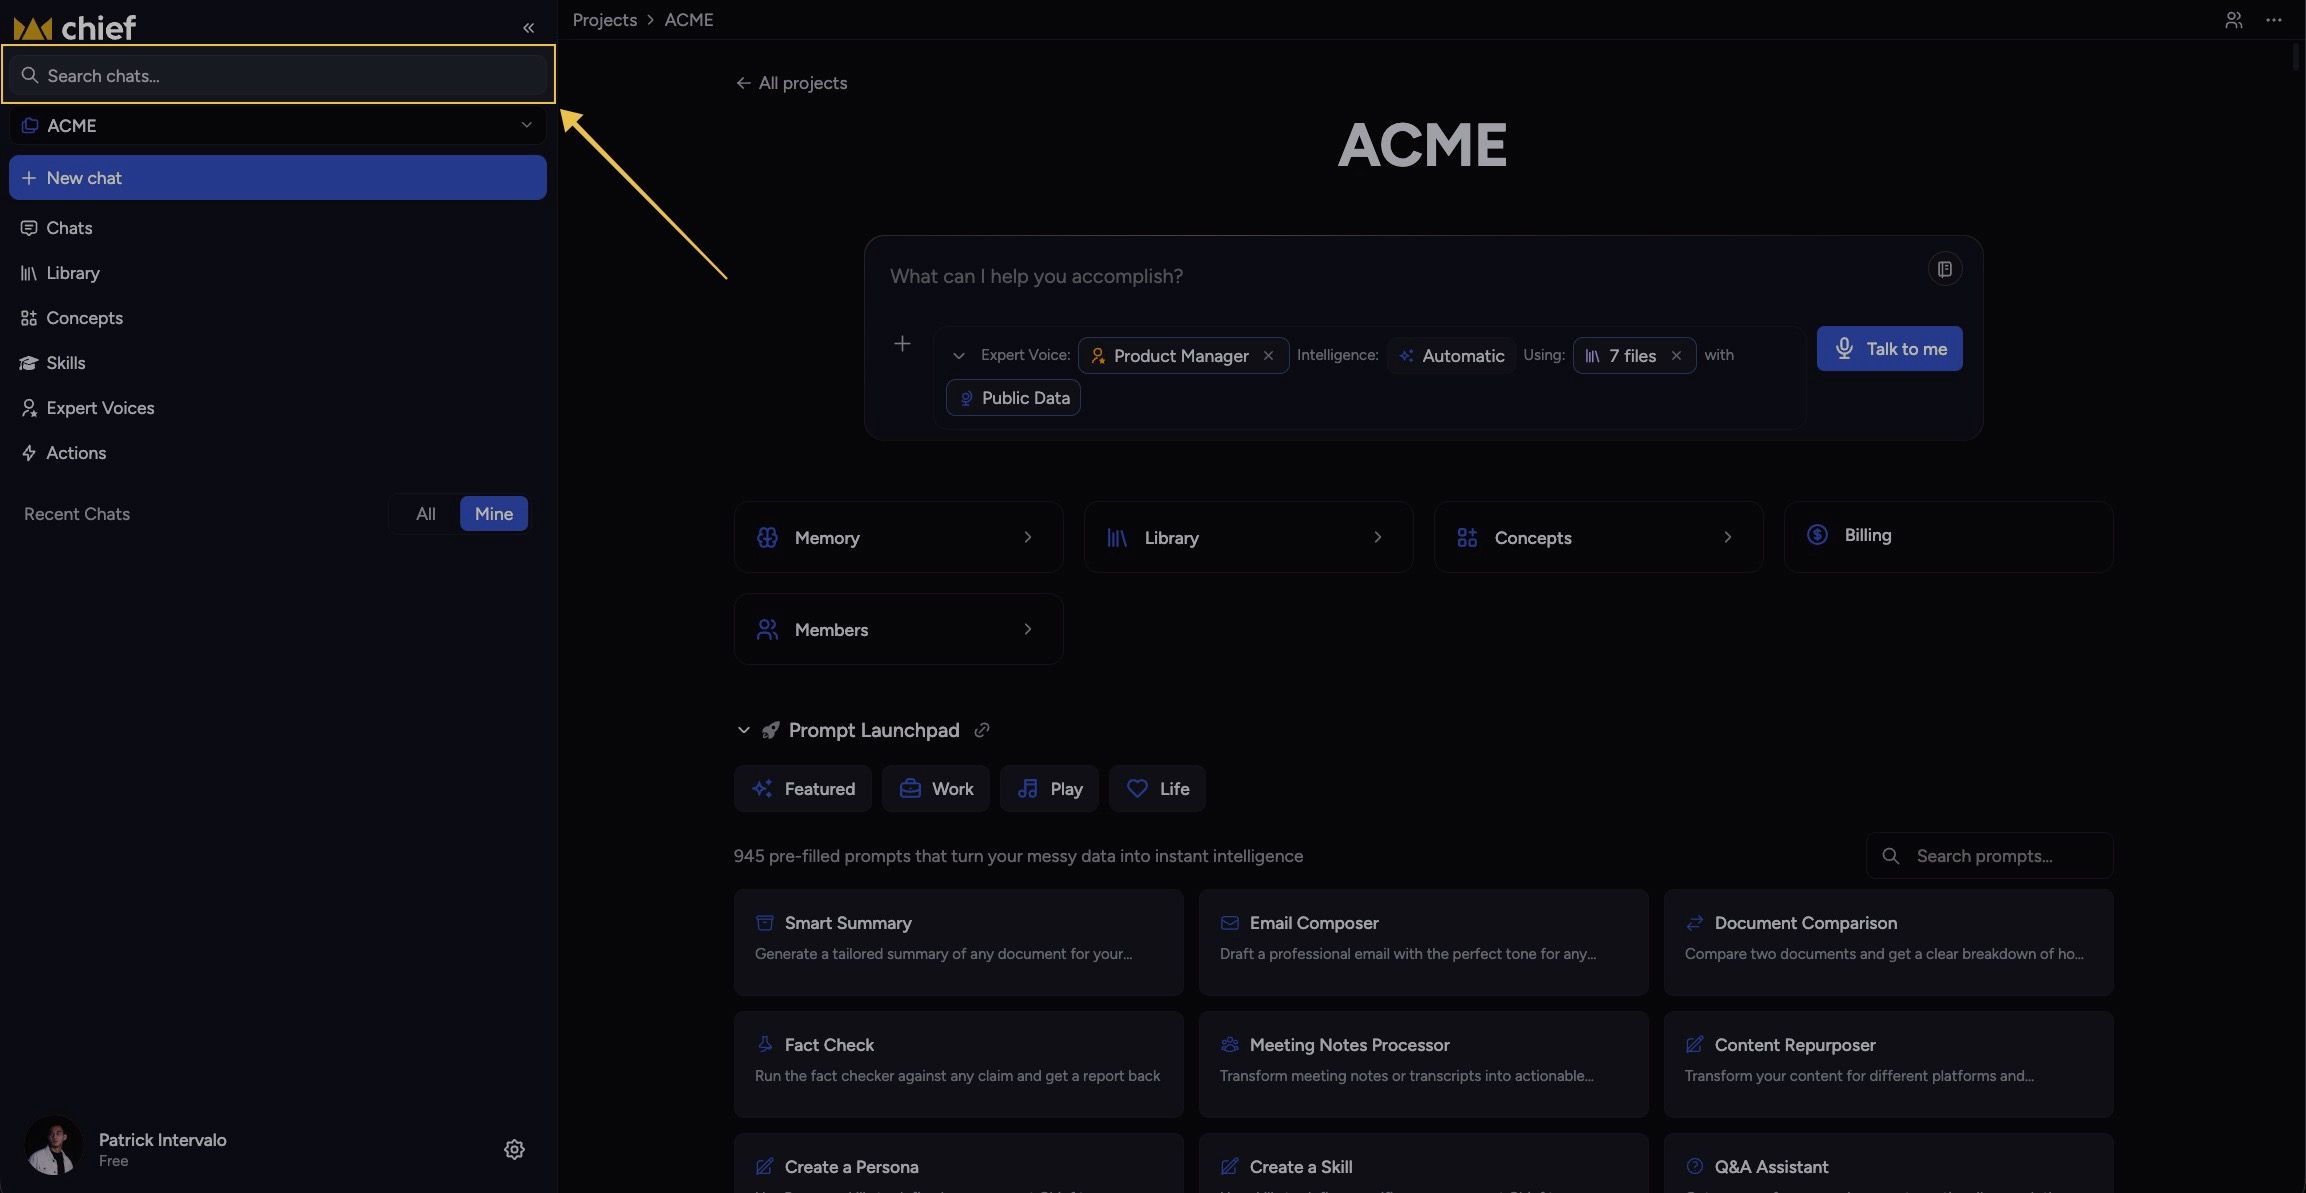This screenshot has height=1193, width=2306.
Task: Show All recent chats
Action: [426, 514]
